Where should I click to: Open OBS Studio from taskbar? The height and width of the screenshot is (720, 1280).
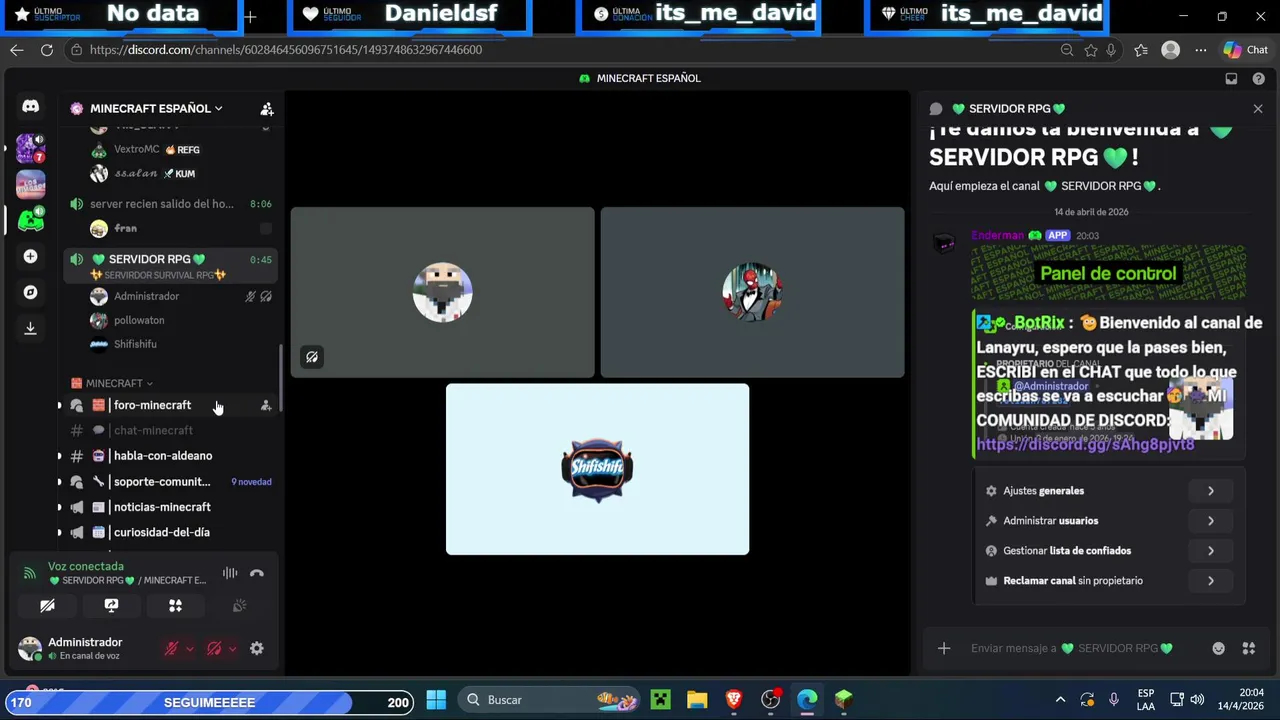770,700
